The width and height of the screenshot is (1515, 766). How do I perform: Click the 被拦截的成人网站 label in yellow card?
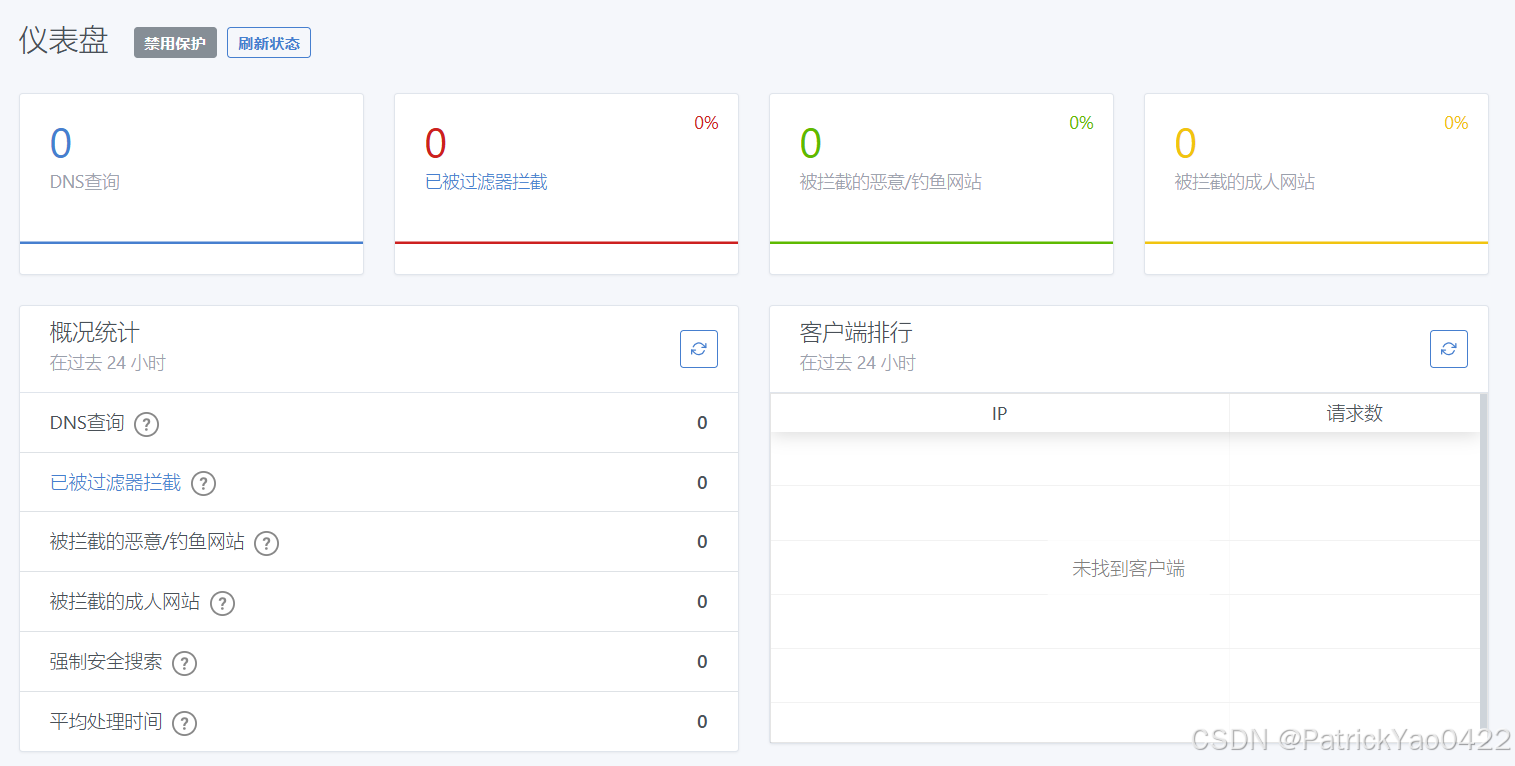tap(1244, 182)
